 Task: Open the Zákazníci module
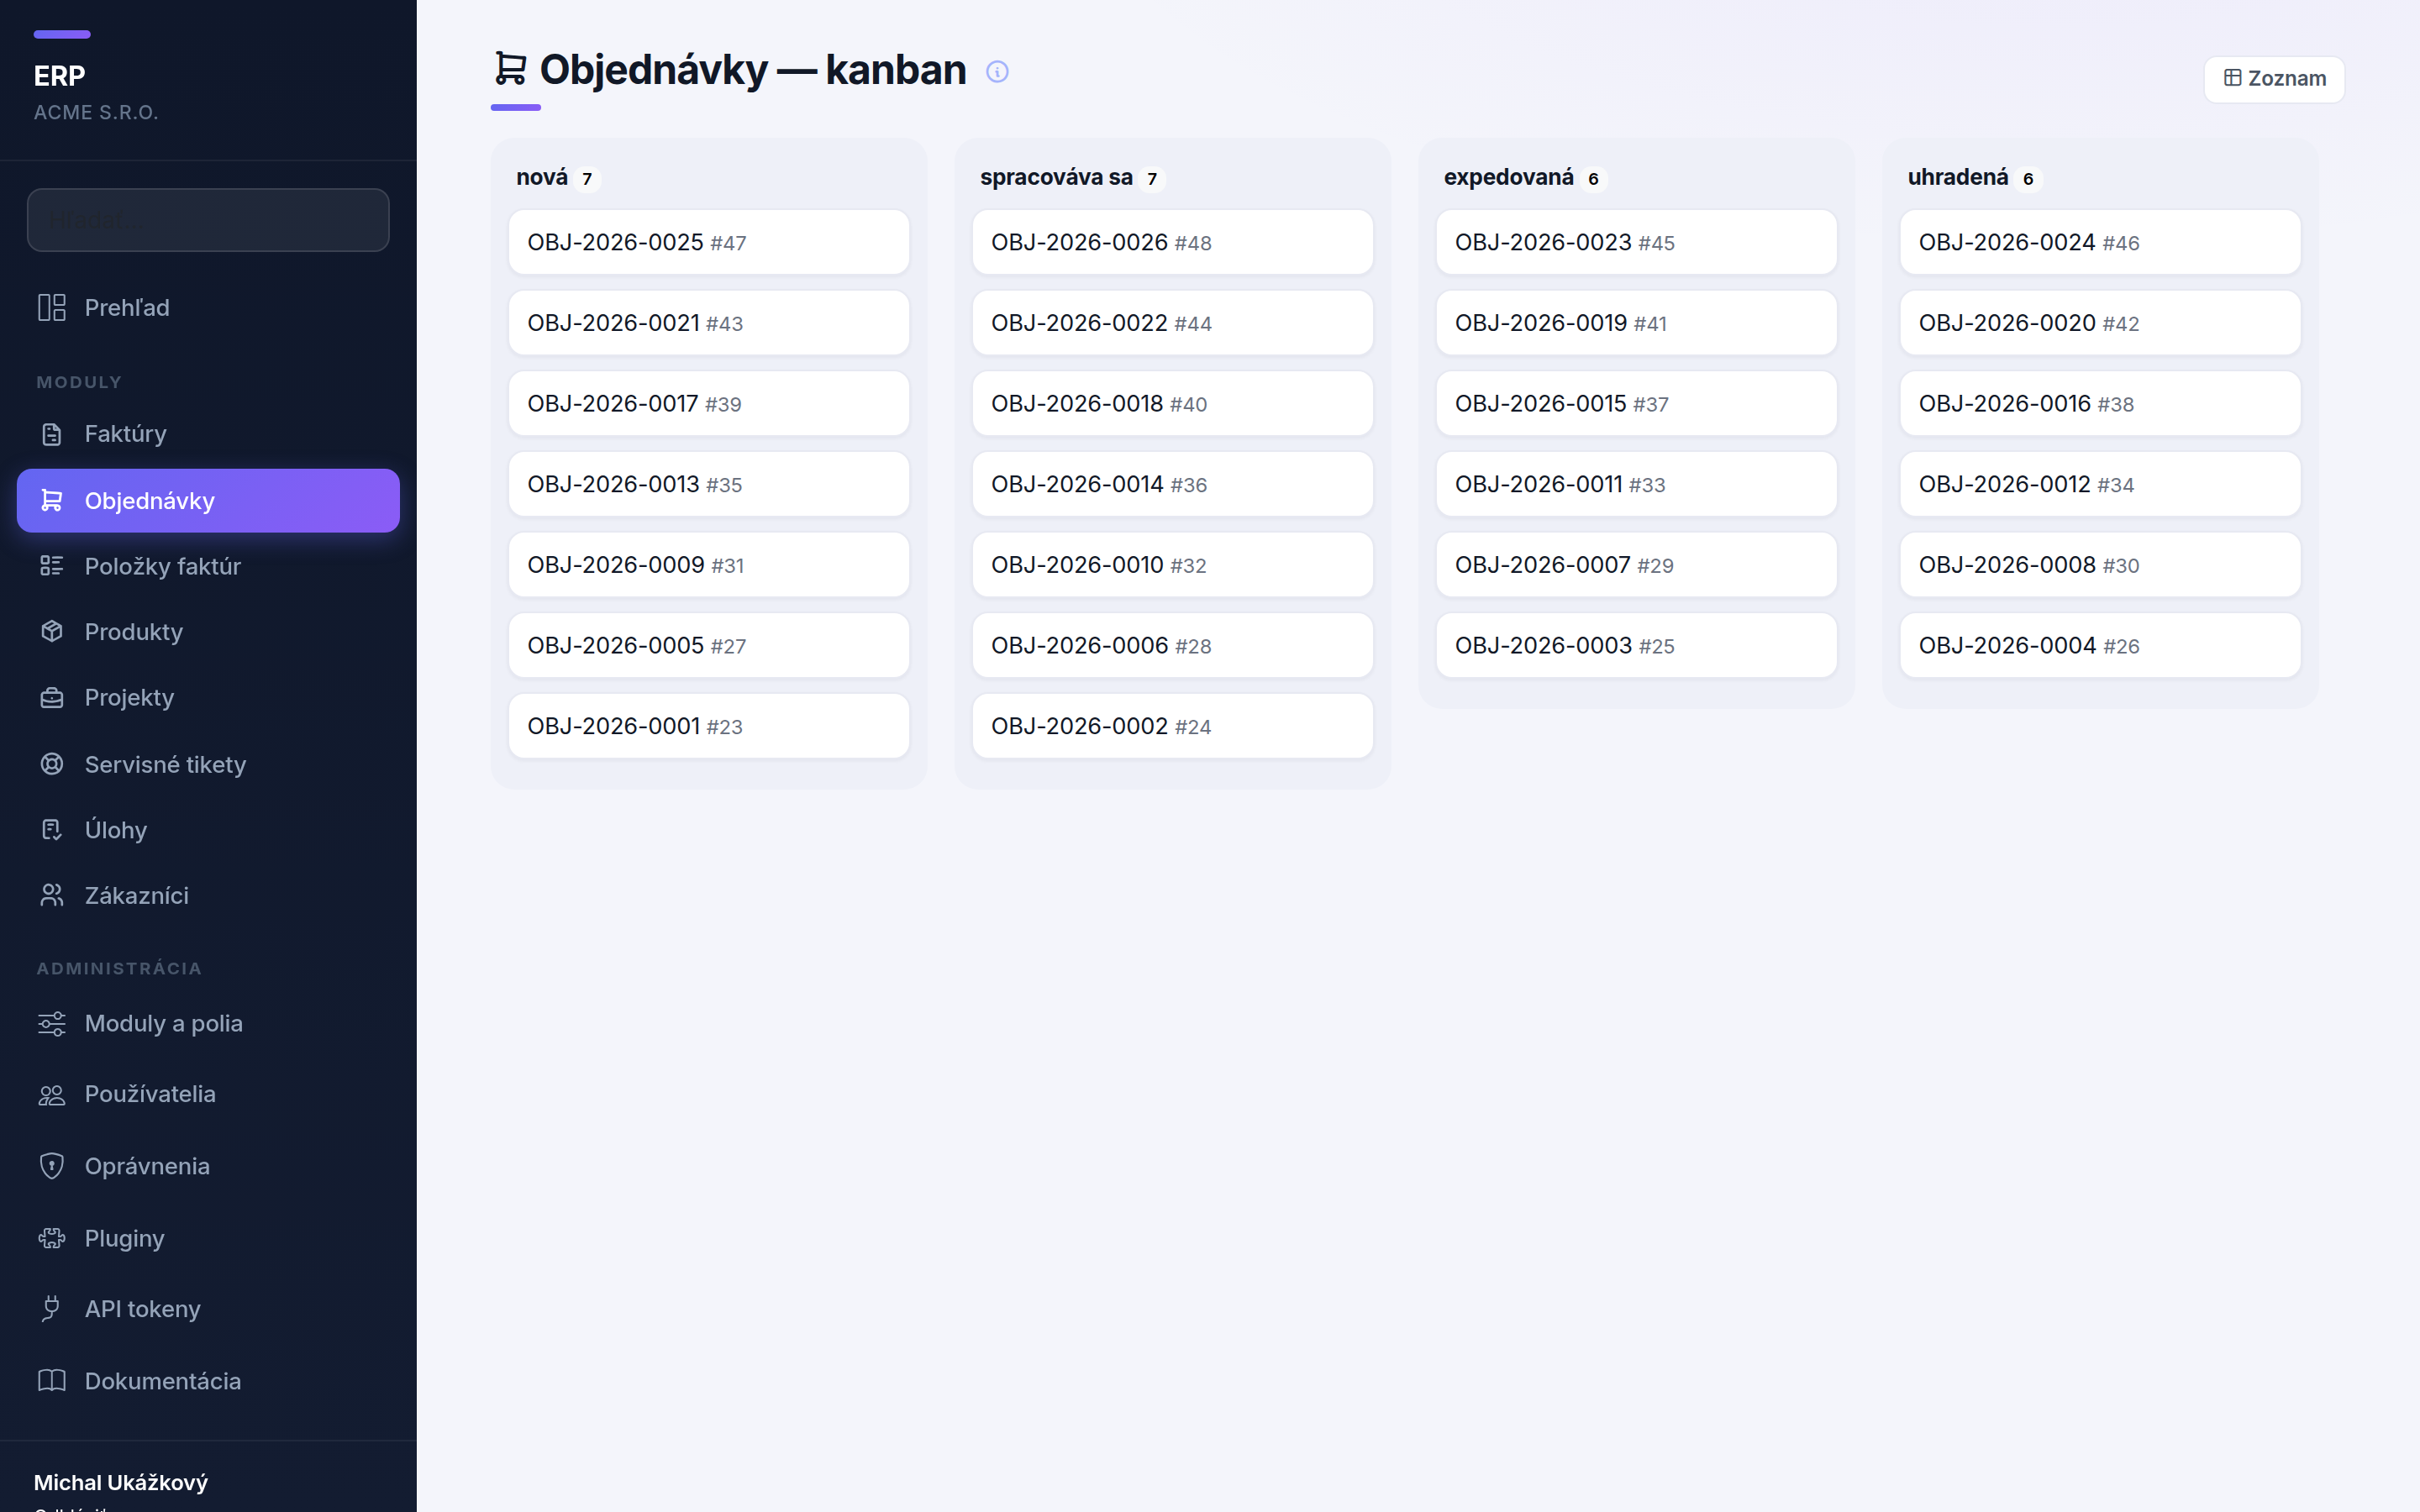click(x=208, y=895)
